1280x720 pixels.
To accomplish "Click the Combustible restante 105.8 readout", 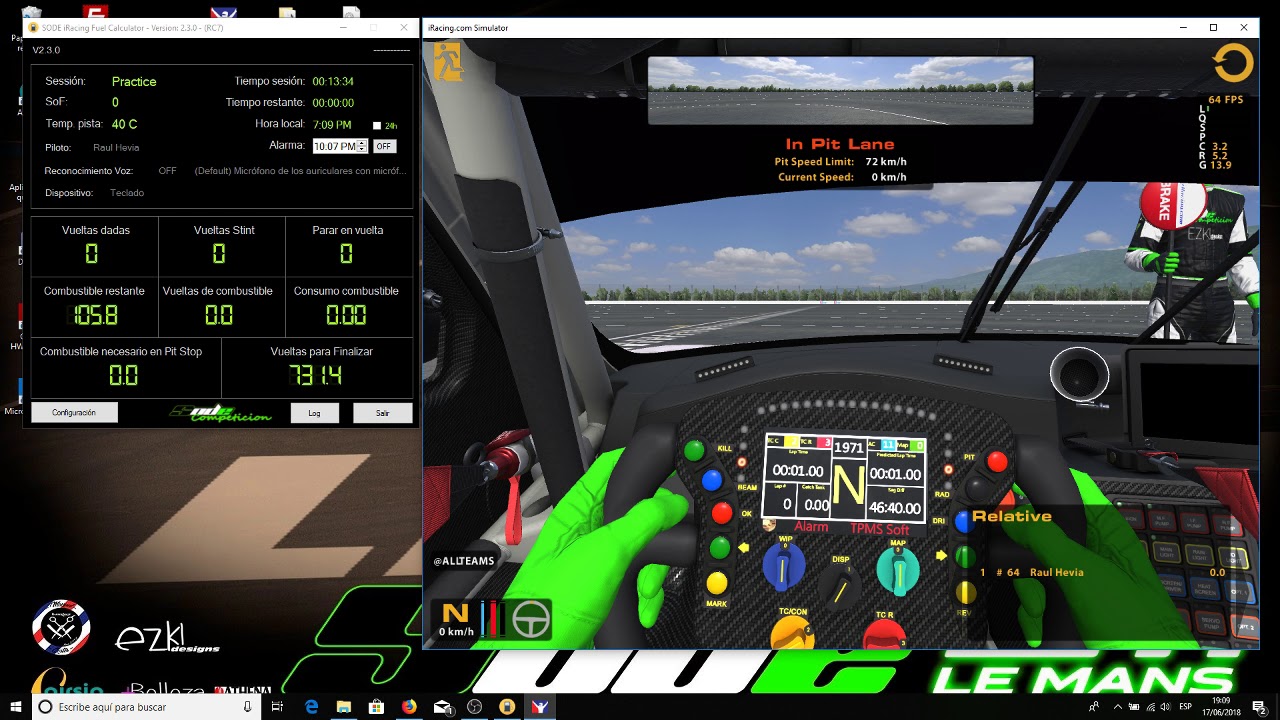I will (95, 316).
